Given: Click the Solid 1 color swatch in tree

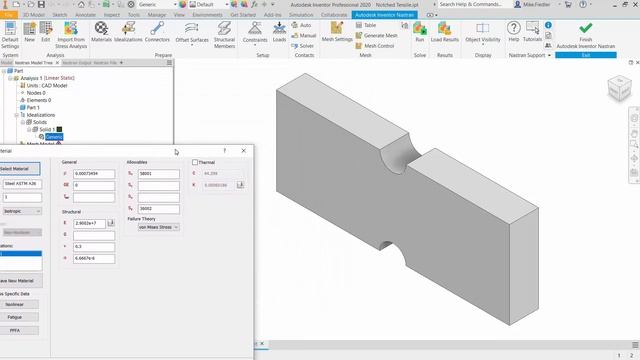Looking at the screenshot, I should pos(59,129).
